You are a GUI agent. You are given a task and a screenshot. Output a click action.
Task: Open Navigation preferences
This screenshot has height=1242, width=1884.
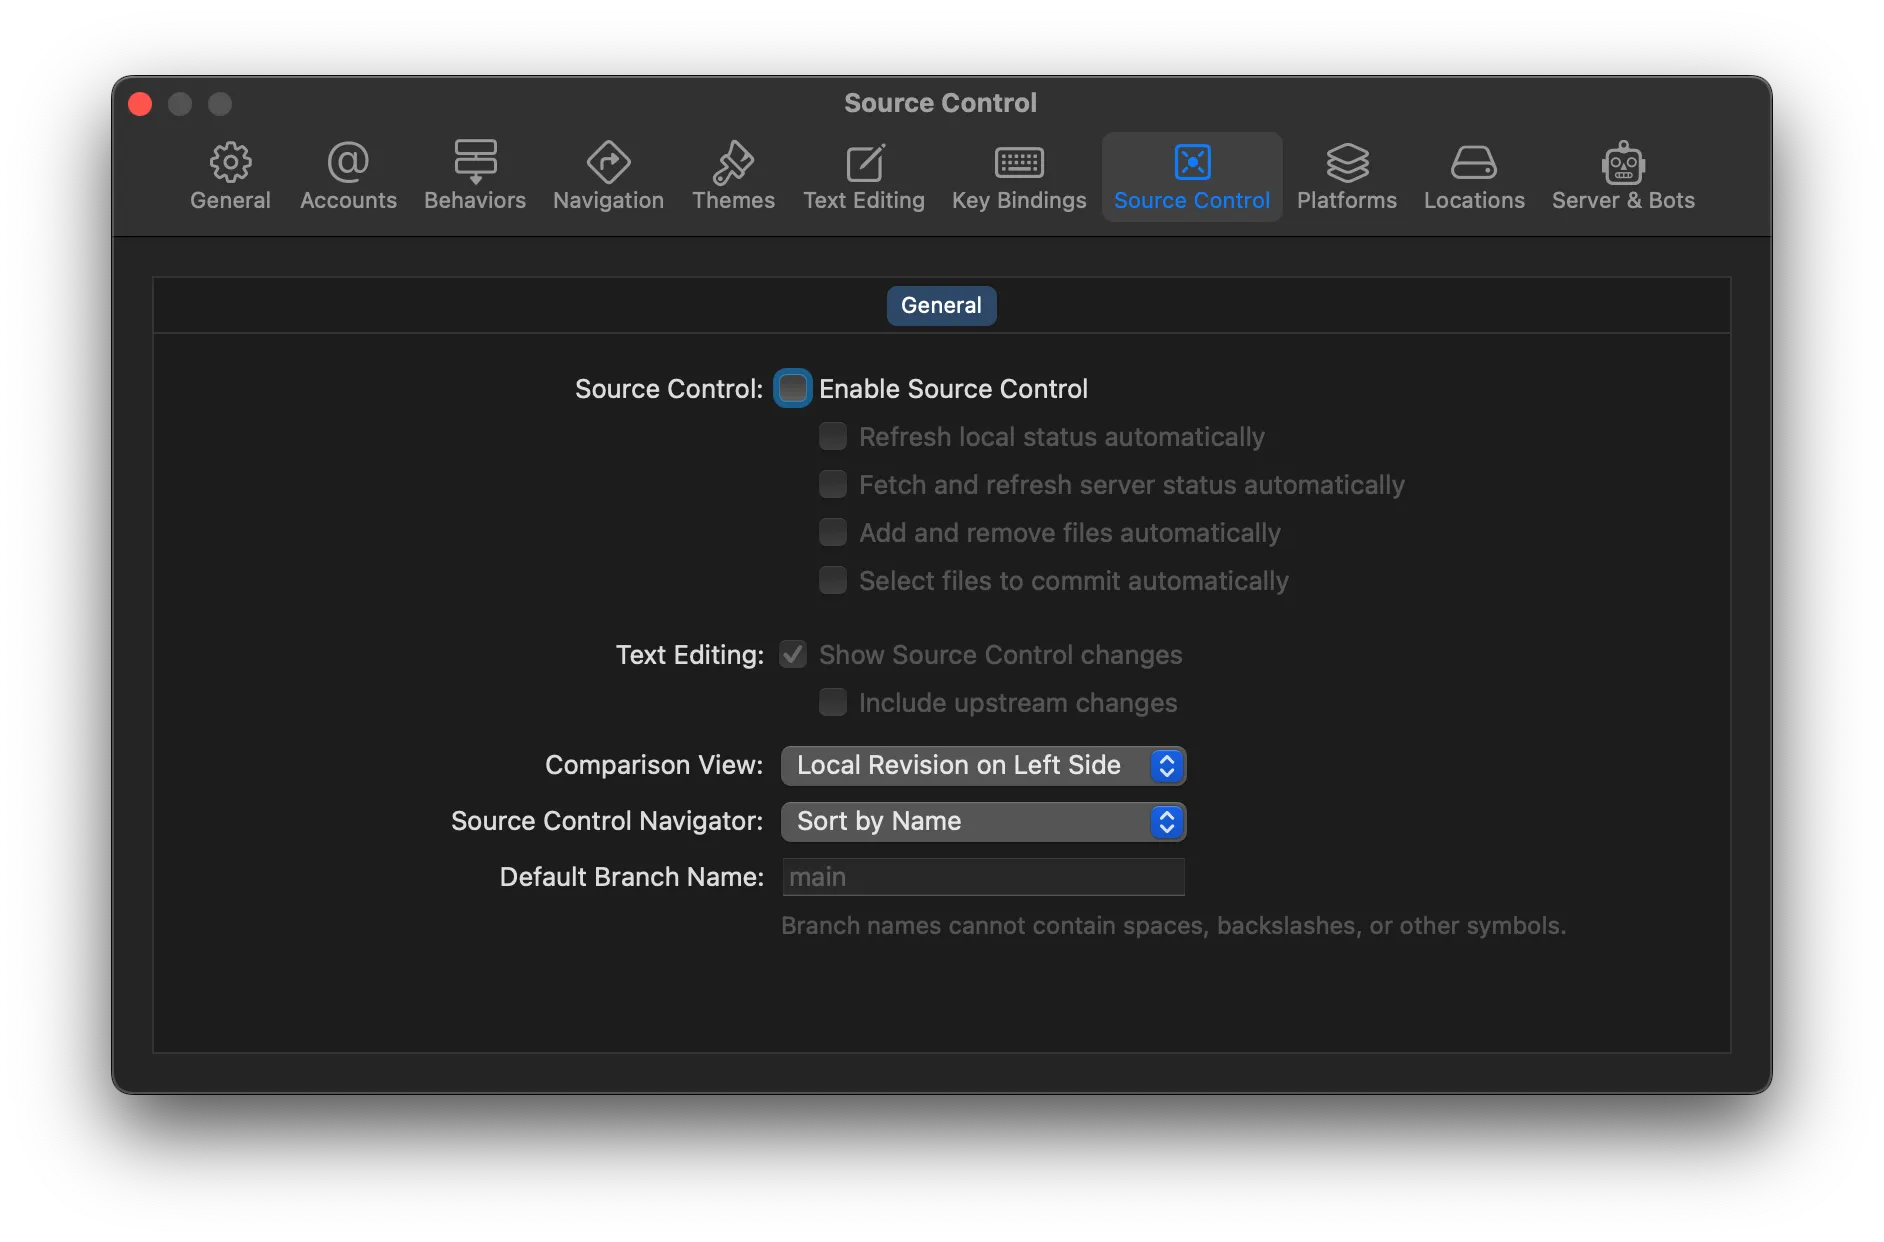(x=608, y=176)
